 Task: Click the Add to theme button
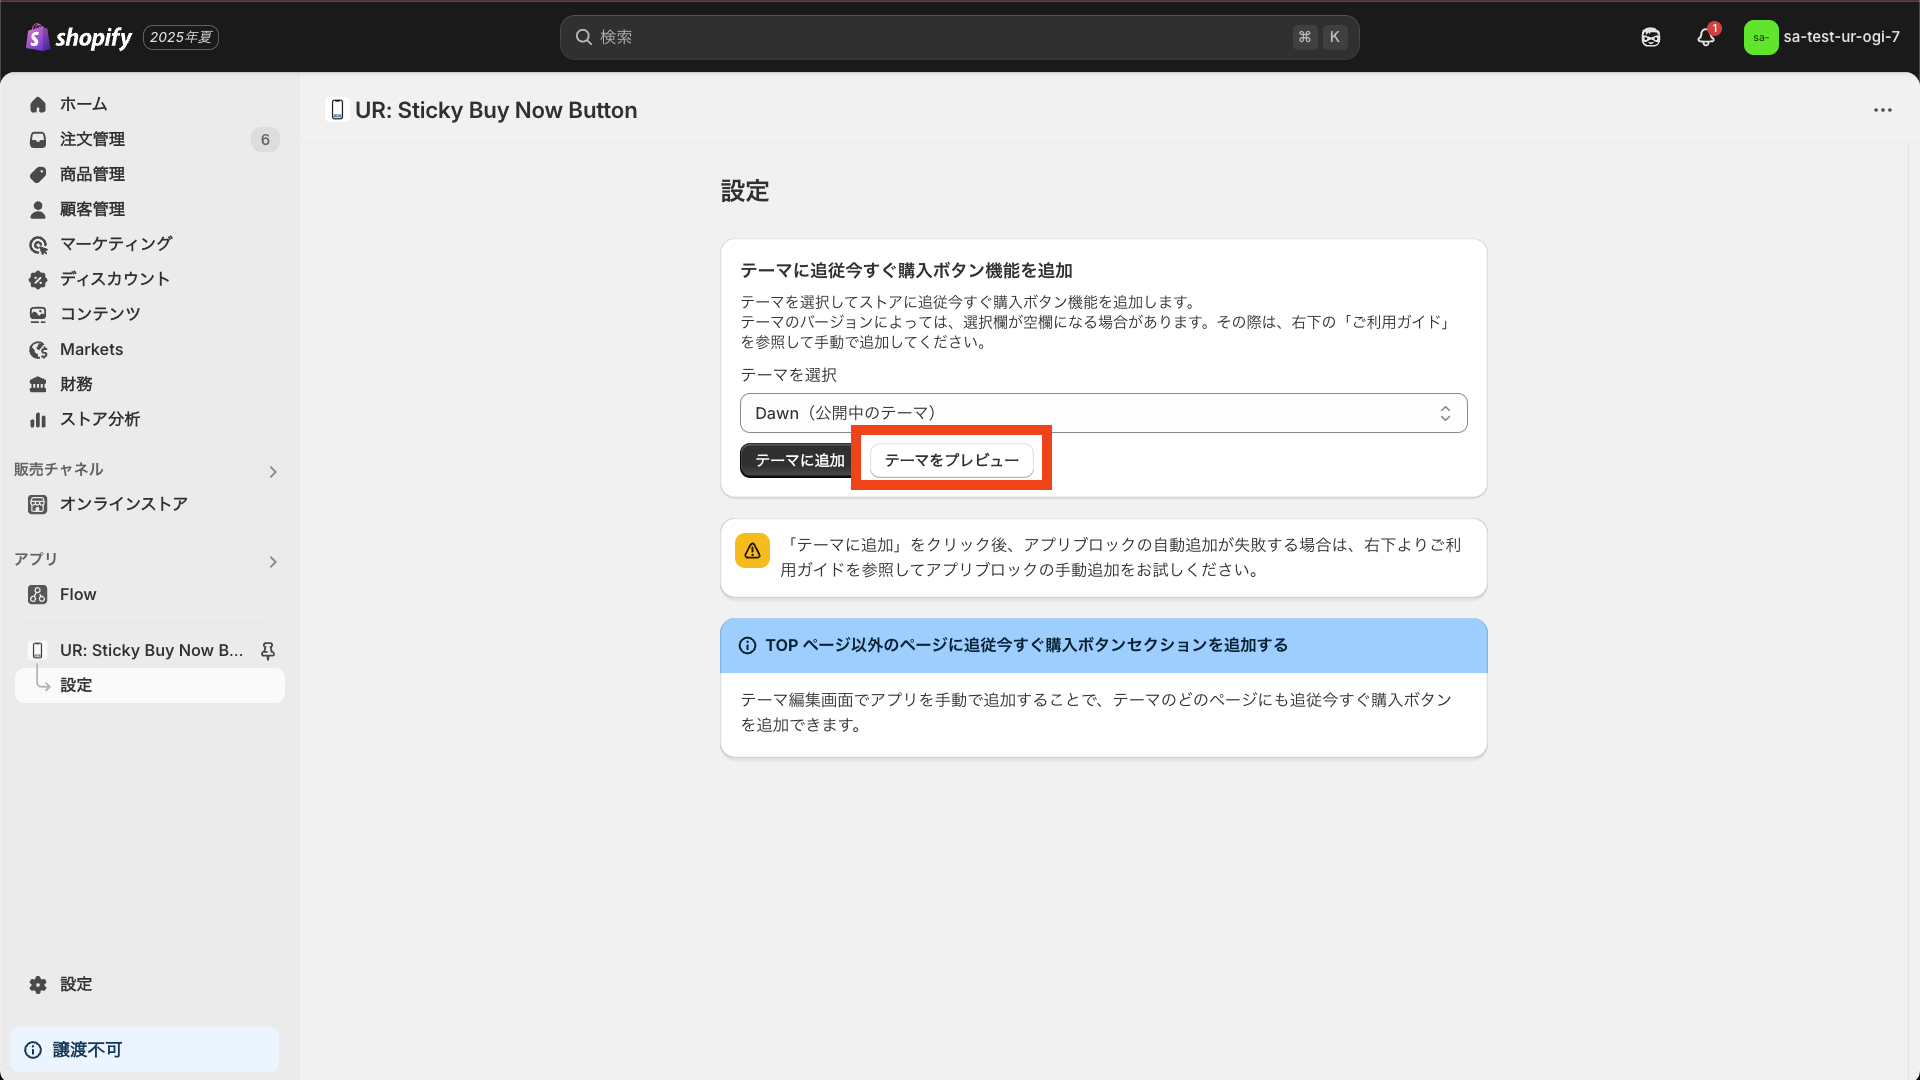[x=797, y=461]
